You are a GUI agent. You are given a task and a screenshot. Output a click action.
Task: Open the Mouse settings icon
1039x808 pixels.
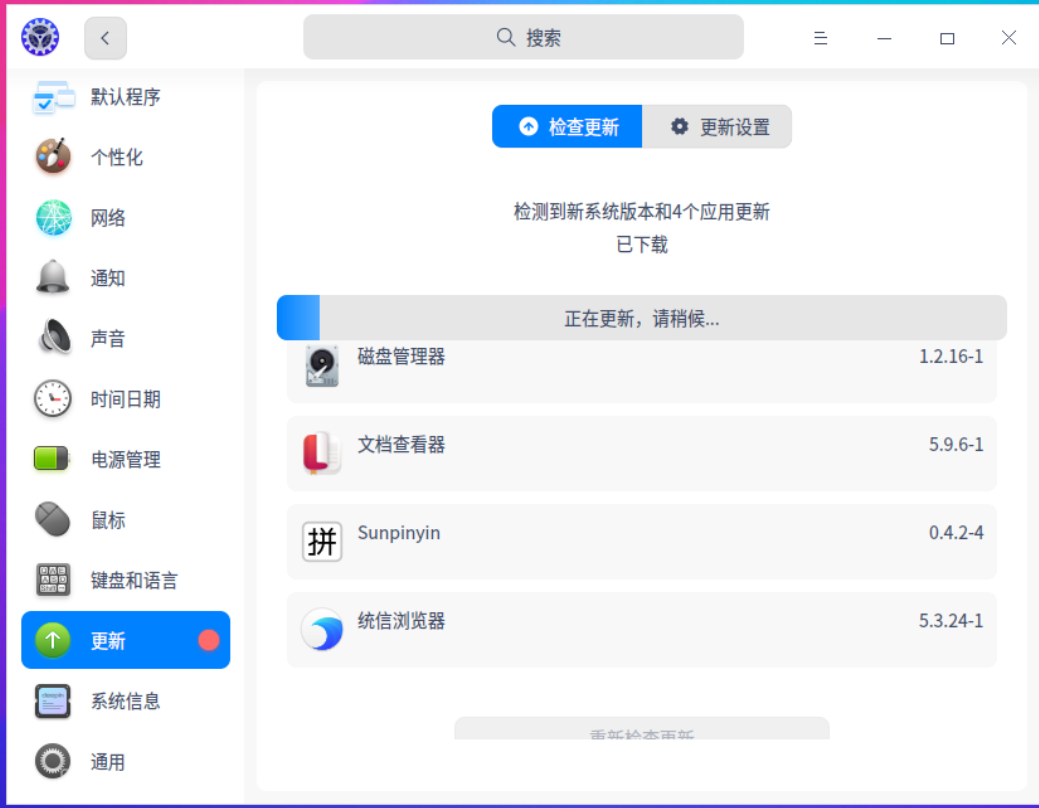(x=53, y=519)
